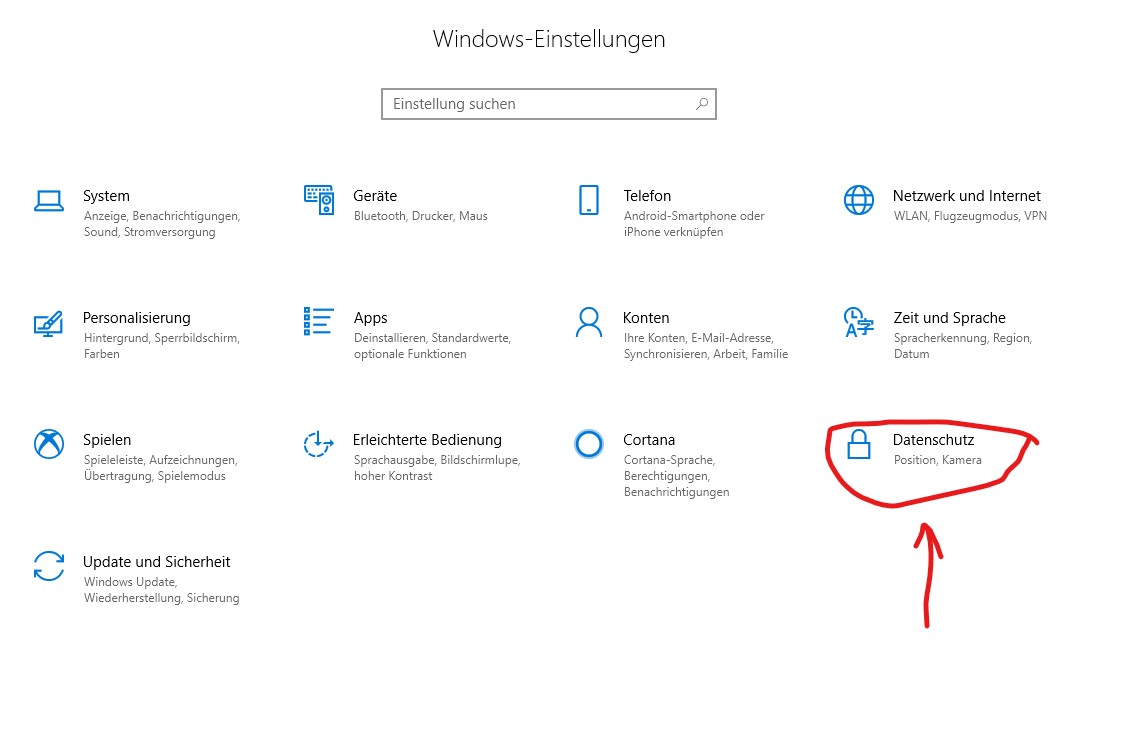
Task: Focus the Einstellung suchen search field
Action: pos(548,104)
